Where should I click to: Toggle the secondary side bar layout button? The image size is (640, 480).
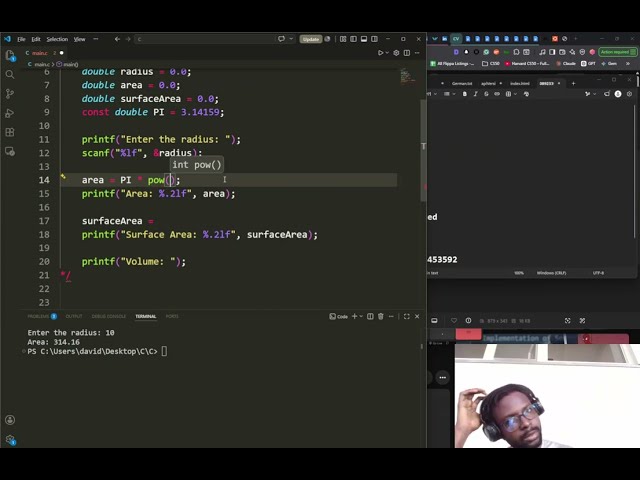coord(374,39)
